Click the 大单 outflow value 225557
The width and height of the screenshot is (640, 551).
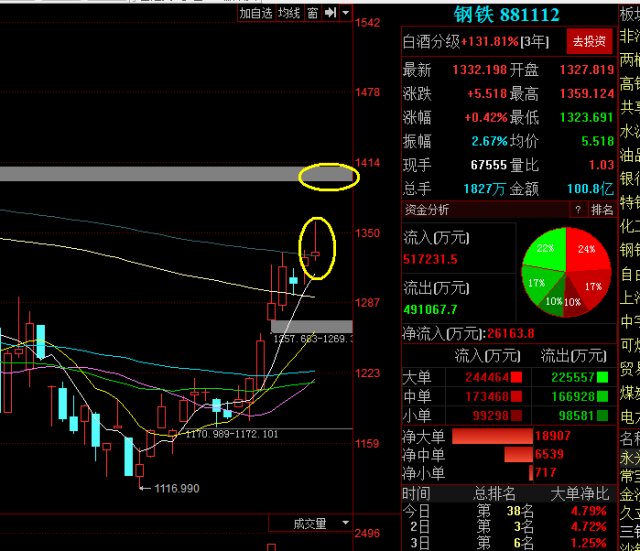tap(573, 377)
